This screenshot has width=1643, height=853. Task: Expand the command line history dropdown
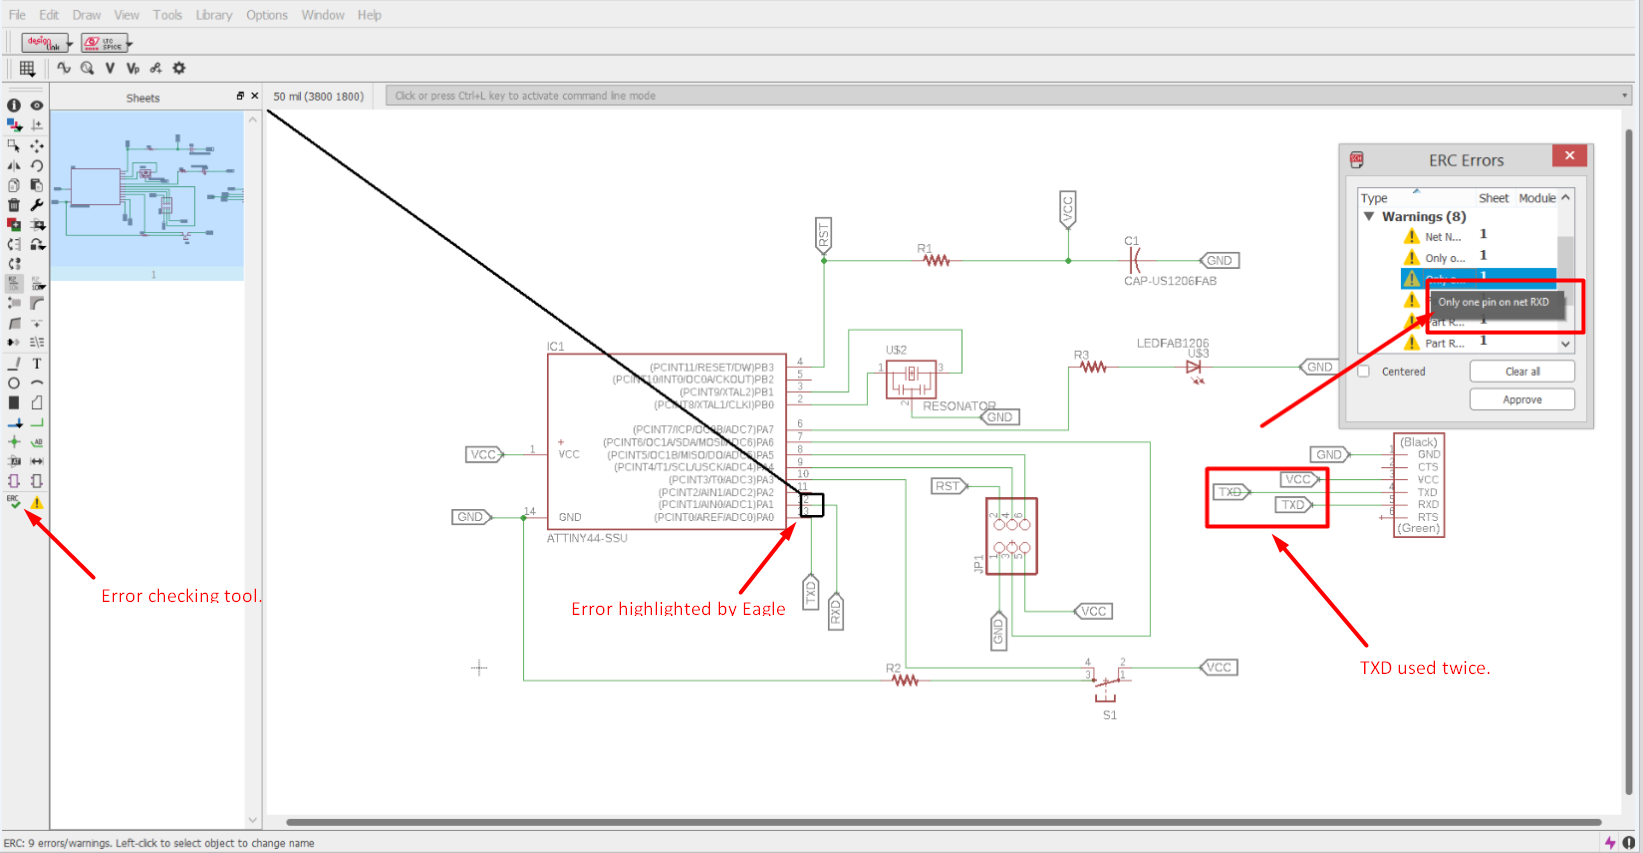pos(1624,96)
